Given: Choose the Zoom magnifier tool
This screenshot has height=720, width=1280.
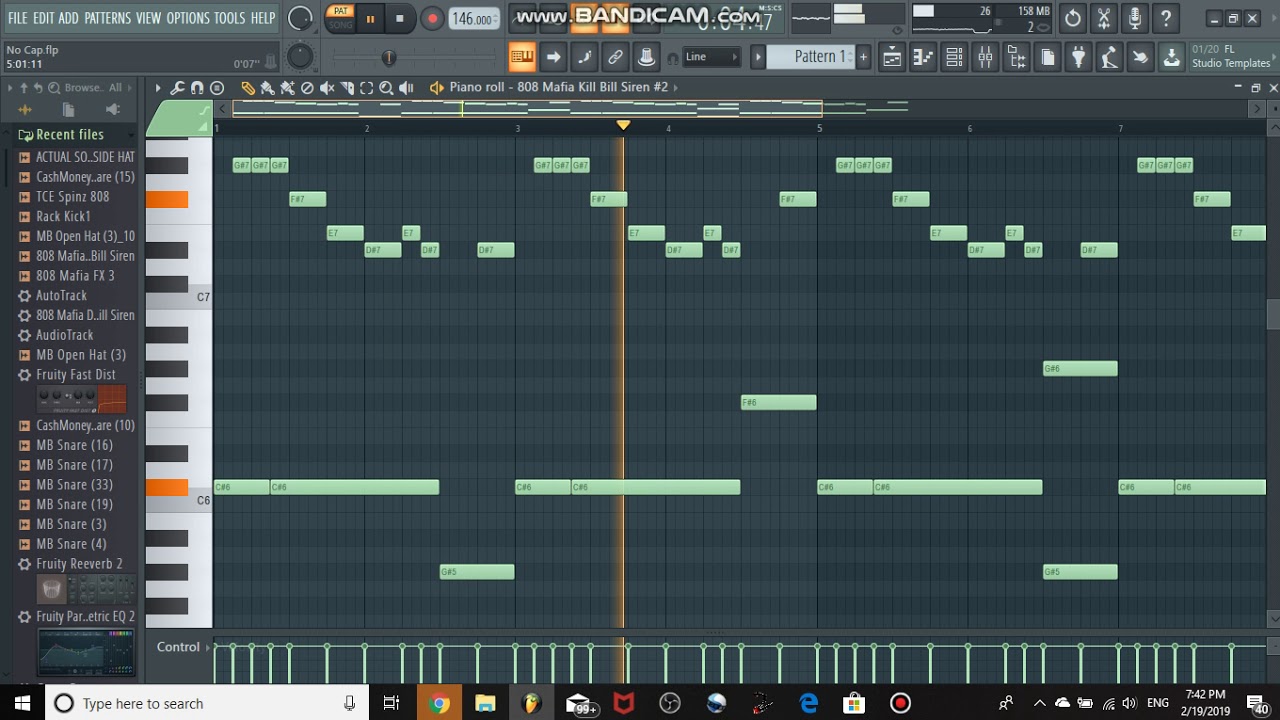Looking at the screenshot, I should pyautogui.click(x=386, y=88).
